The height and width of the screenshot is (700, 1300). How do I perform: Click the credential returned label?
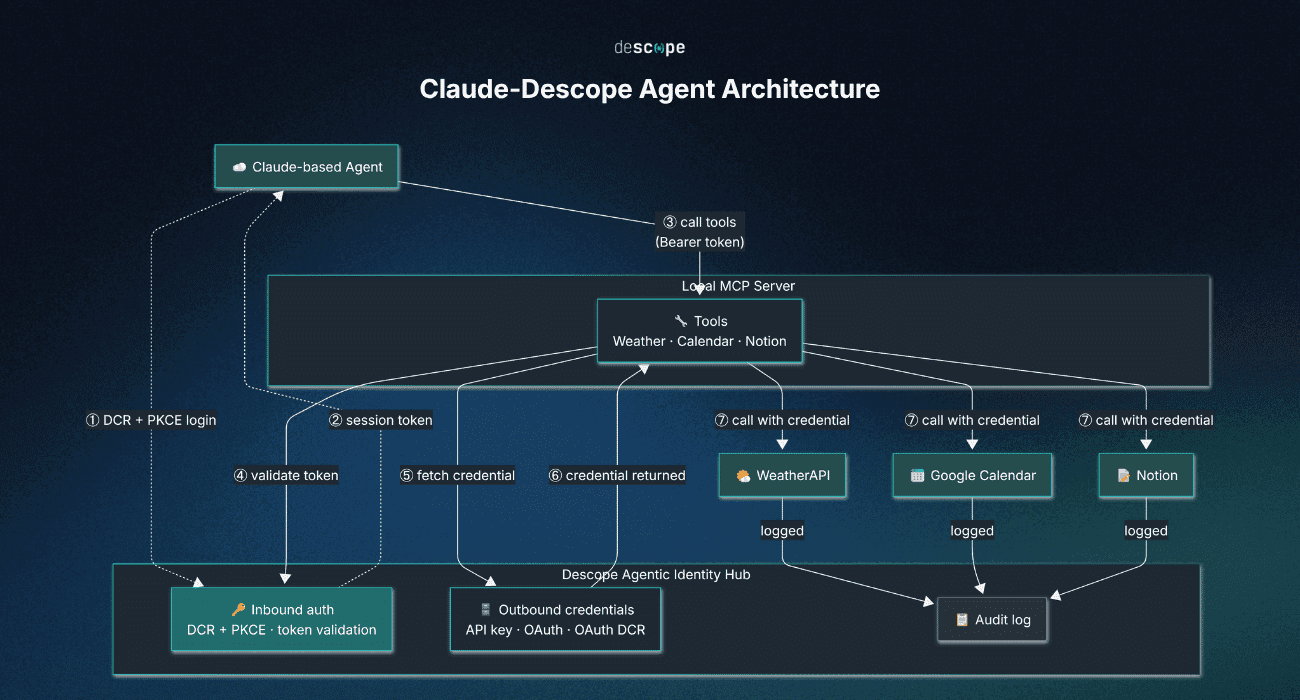[617, 476]
